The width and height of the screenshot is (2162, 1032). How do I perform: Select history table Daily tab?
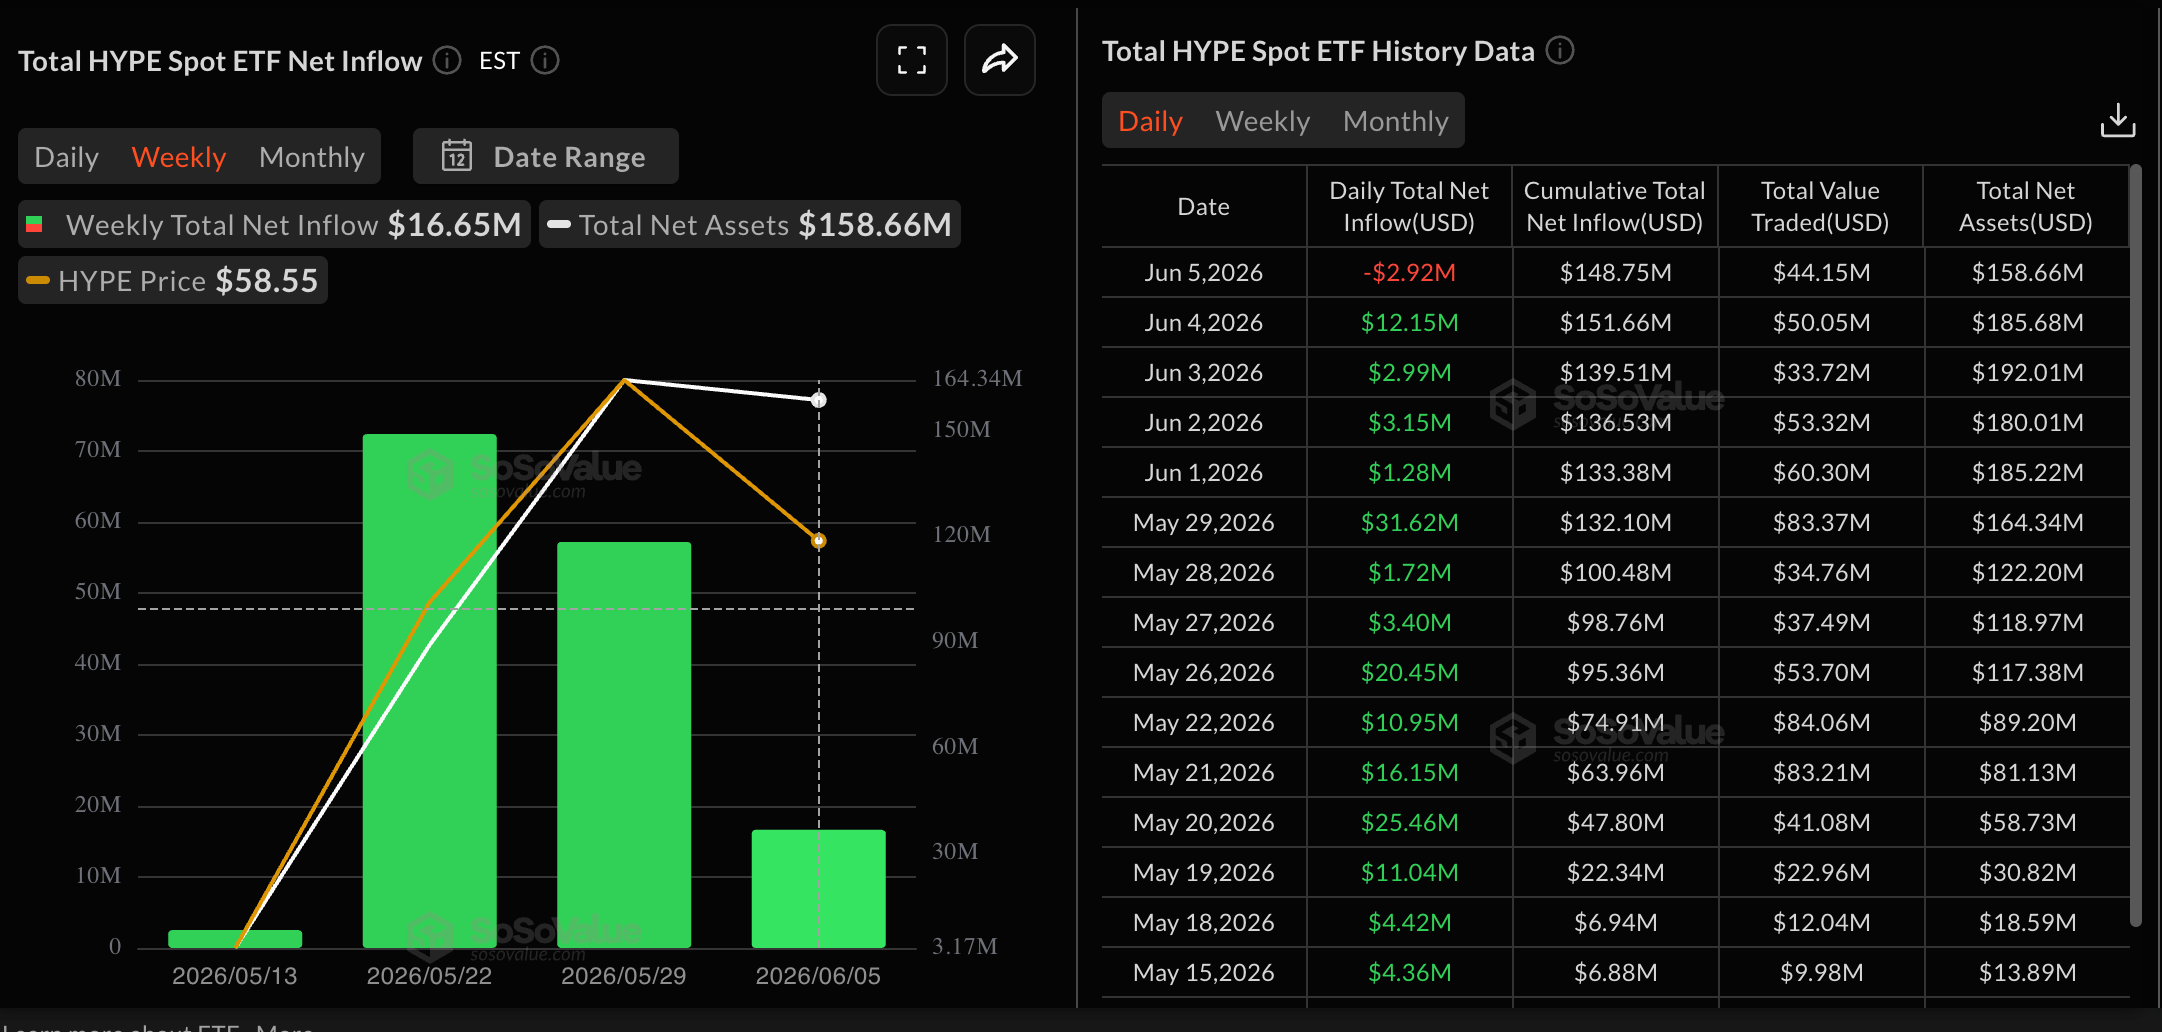[1150, 121]
